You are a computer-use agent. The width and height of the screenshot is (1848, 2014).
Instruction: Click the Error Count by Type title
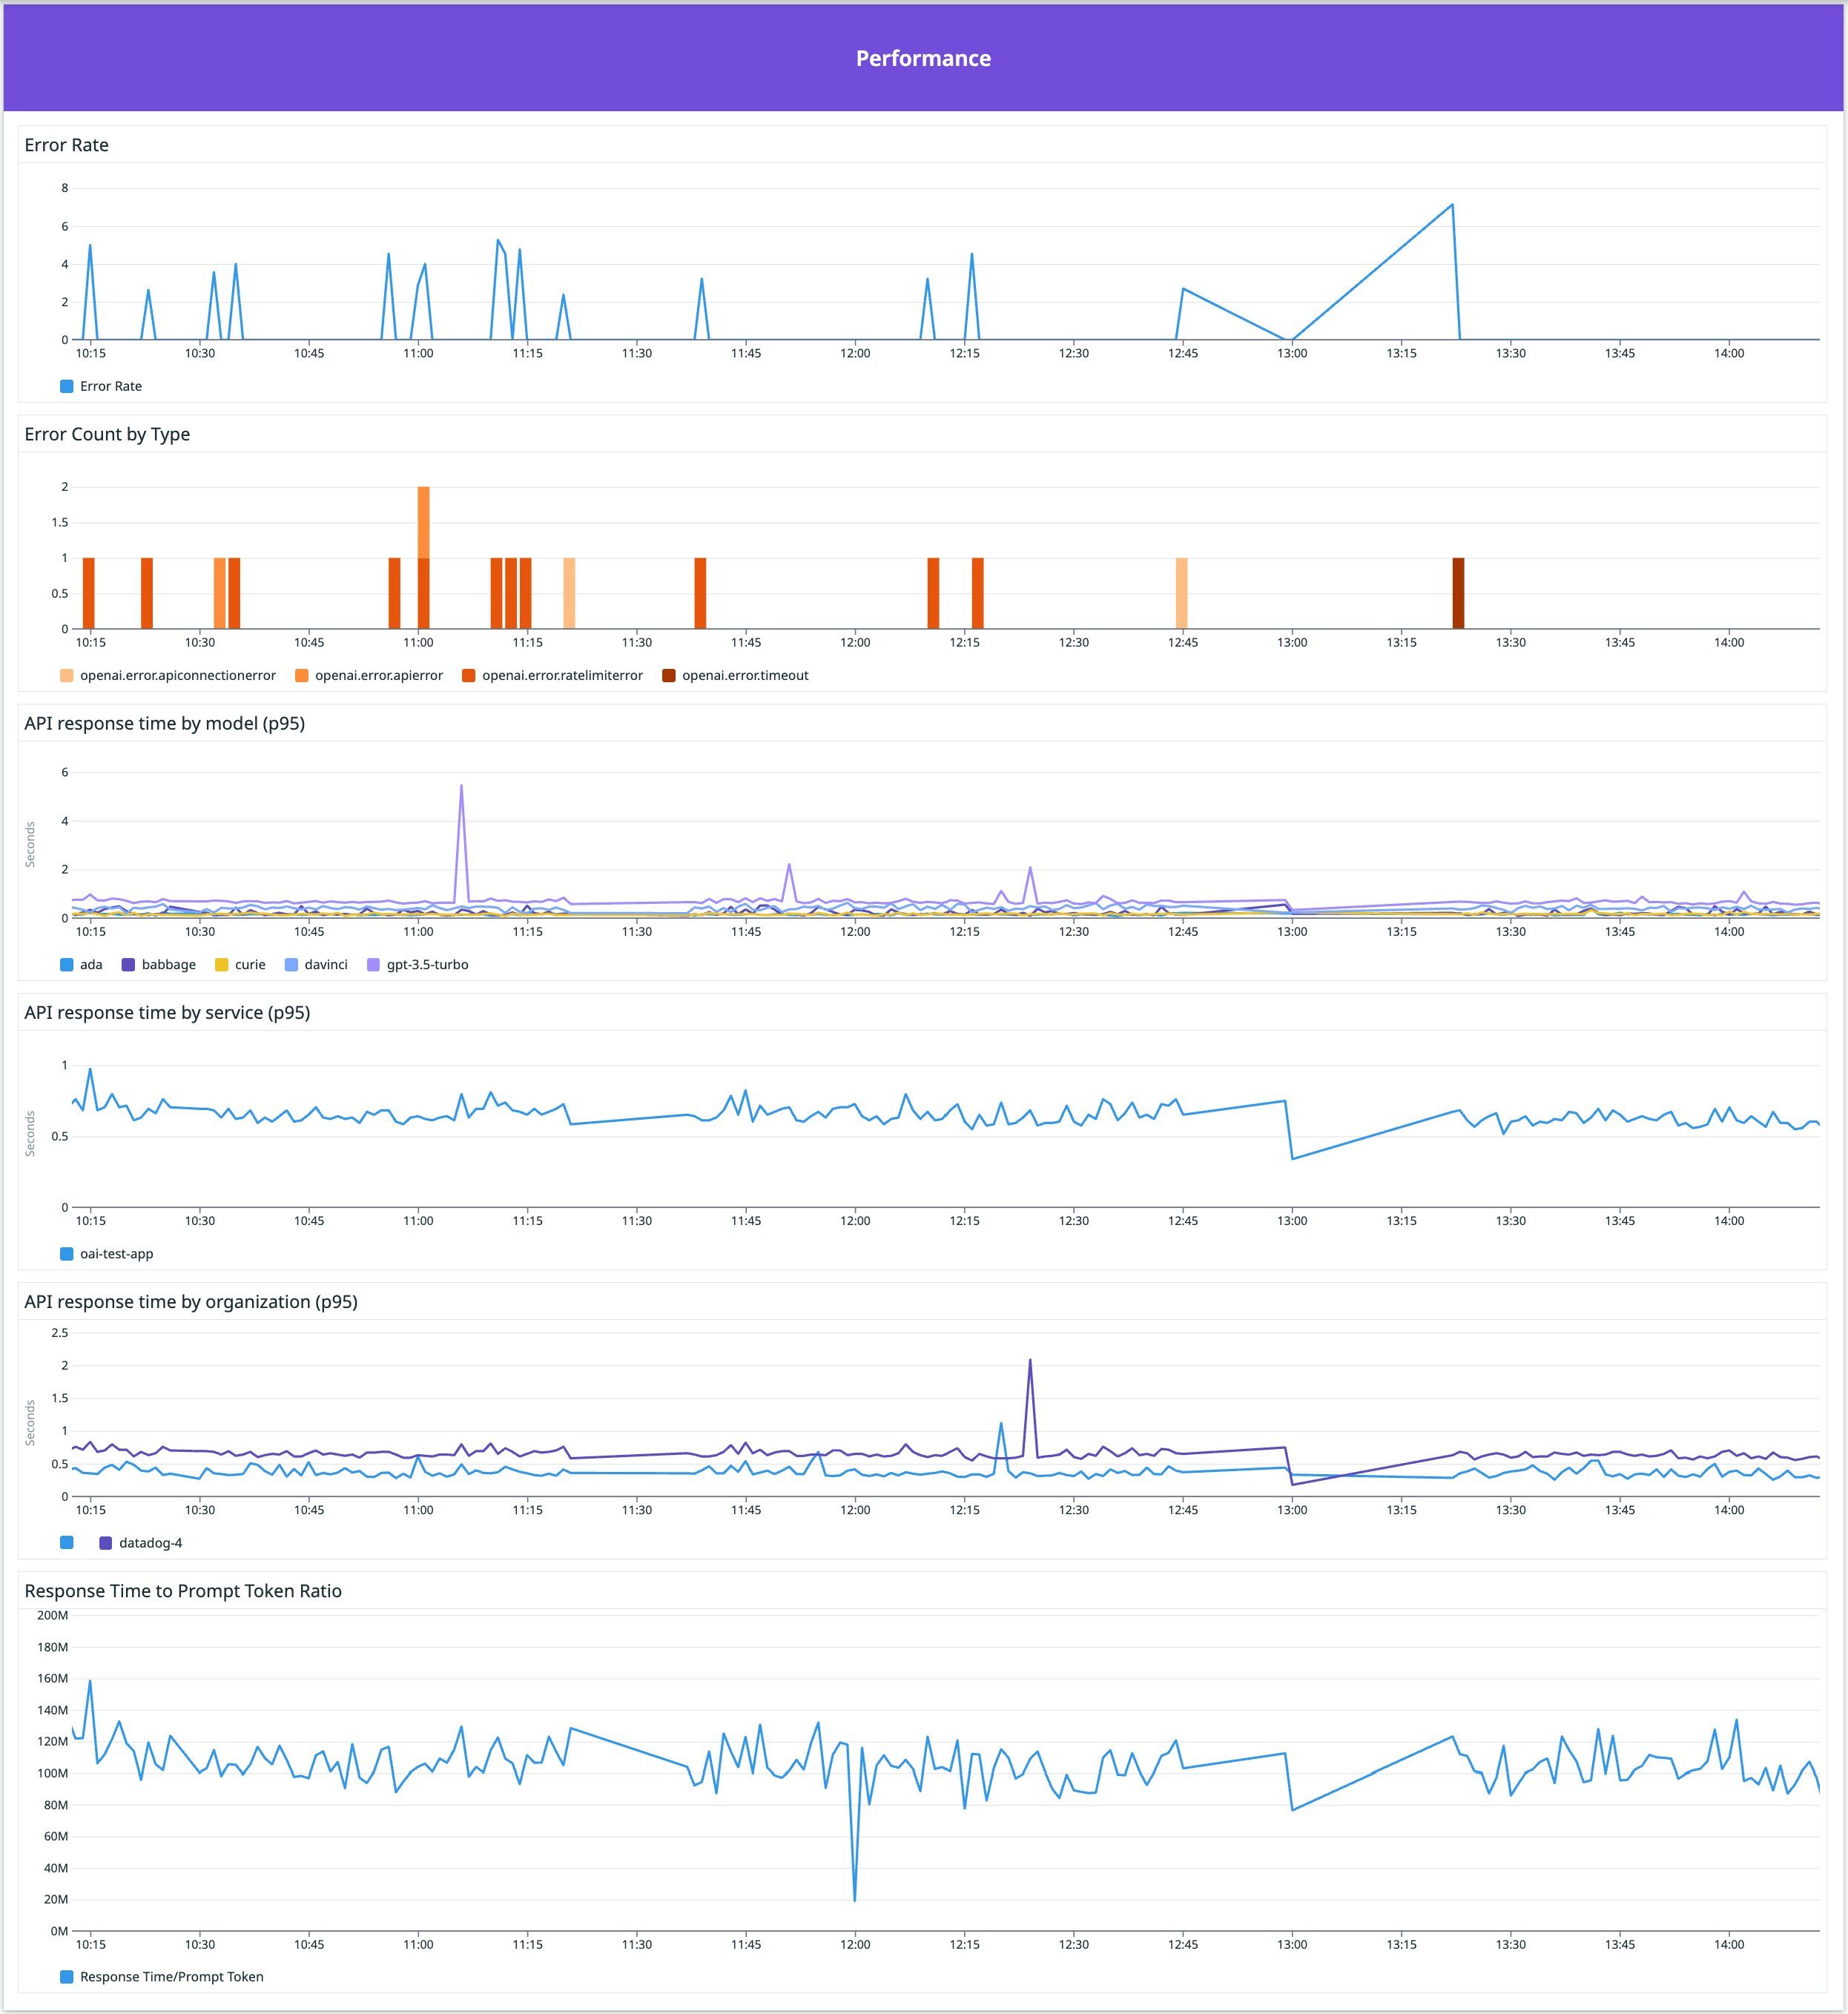click(x=107, y=434)
